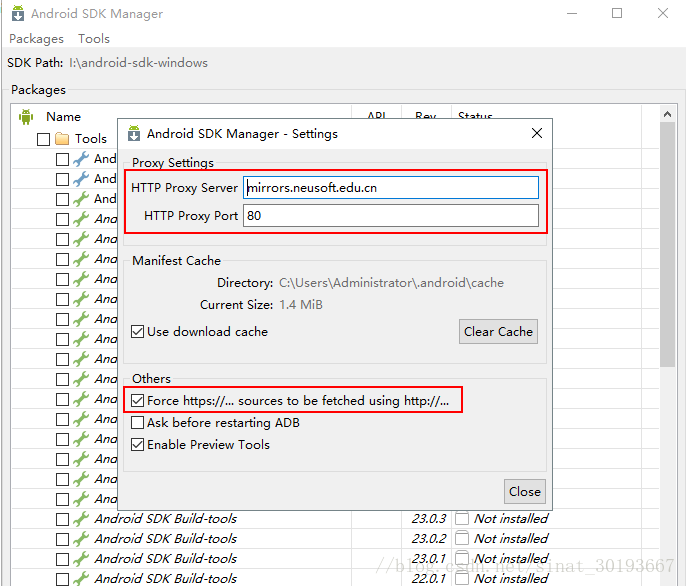The height and width of the screenshot is (586, 686).
Task: Select Android SDK Build-tools 23.0.3 row text
Action: tap(166, 519)
